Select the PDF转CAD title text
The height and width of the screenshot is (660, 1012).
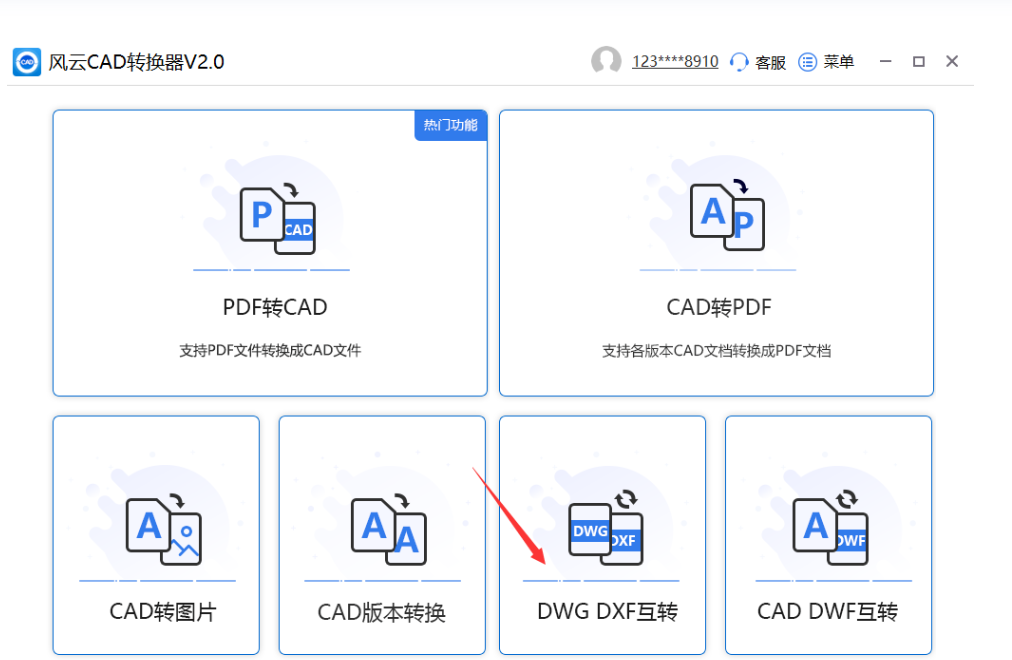[x=275, y=307]
